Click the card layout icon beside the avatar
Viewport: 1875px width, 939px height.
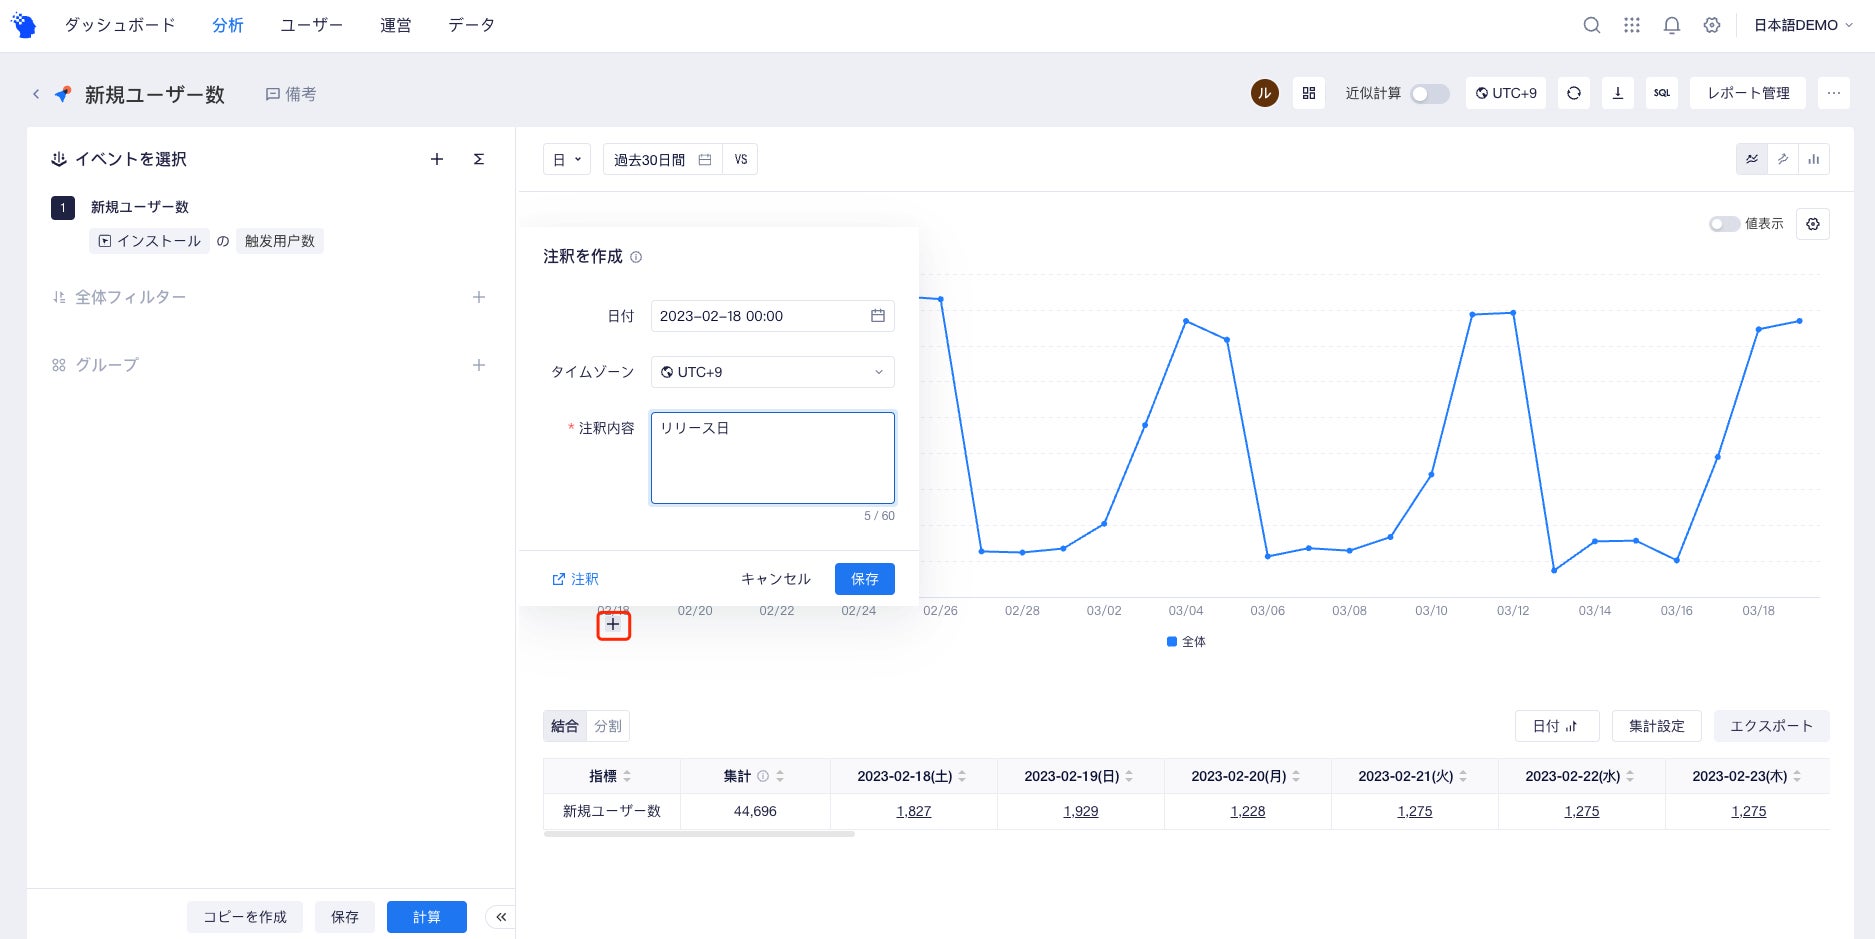pos(1308,92)
